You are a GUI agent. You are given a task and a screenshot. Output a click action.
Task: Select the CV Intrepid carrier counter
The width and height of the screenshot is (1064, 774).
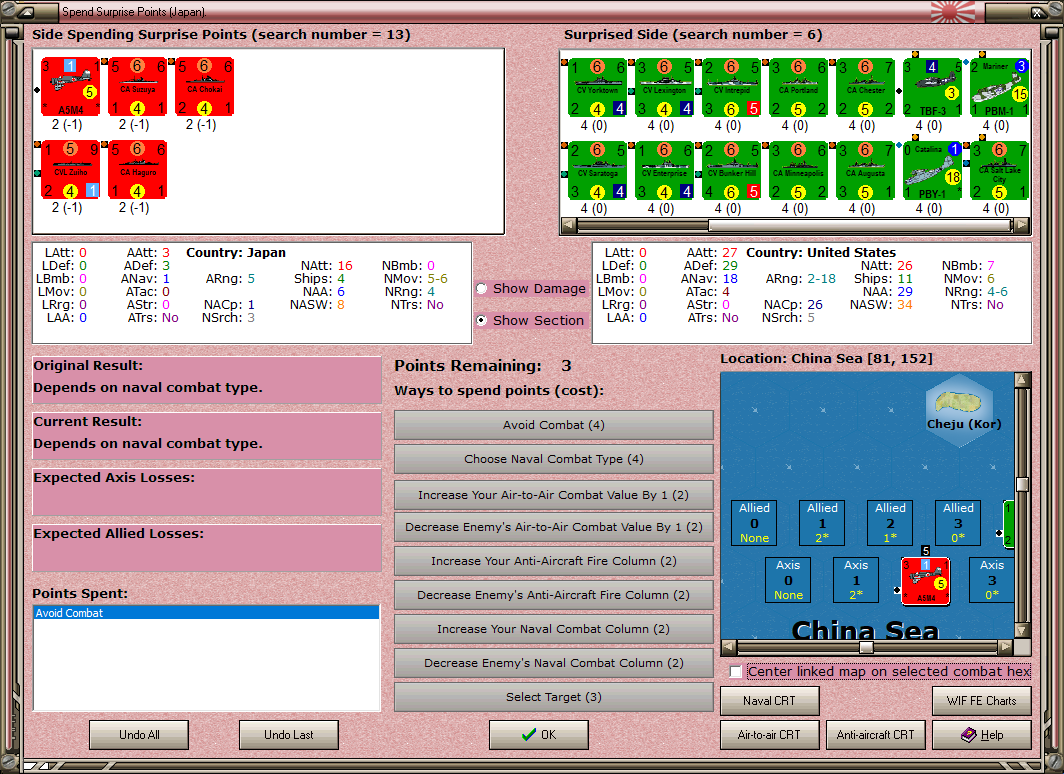pos(732,88)
